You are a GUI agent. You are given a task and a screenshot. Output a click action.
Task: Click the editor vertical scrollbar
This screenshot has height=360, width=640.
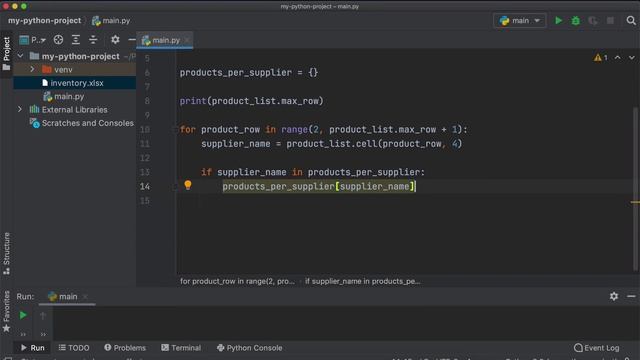click(636, 188)
